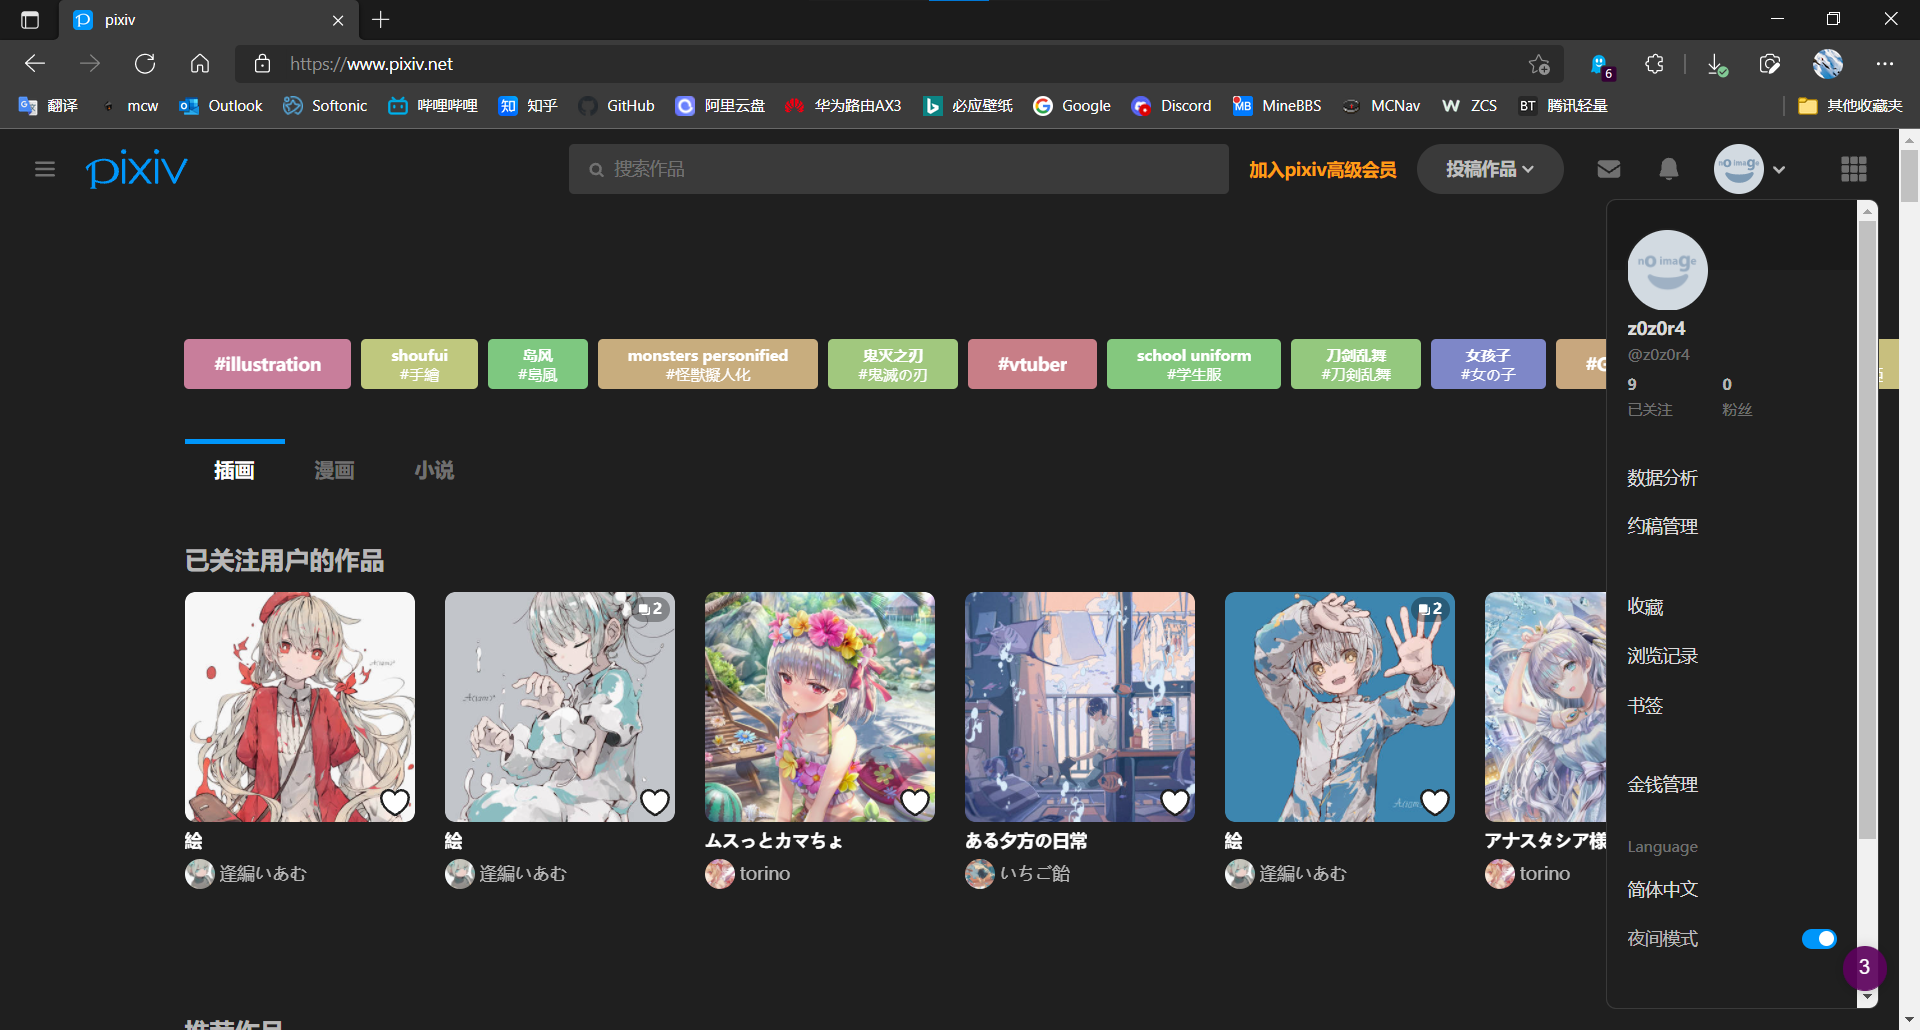Open 收藏 menu entry
The height and width of the screenshot is (1030, 1920).
point(1645,607)
